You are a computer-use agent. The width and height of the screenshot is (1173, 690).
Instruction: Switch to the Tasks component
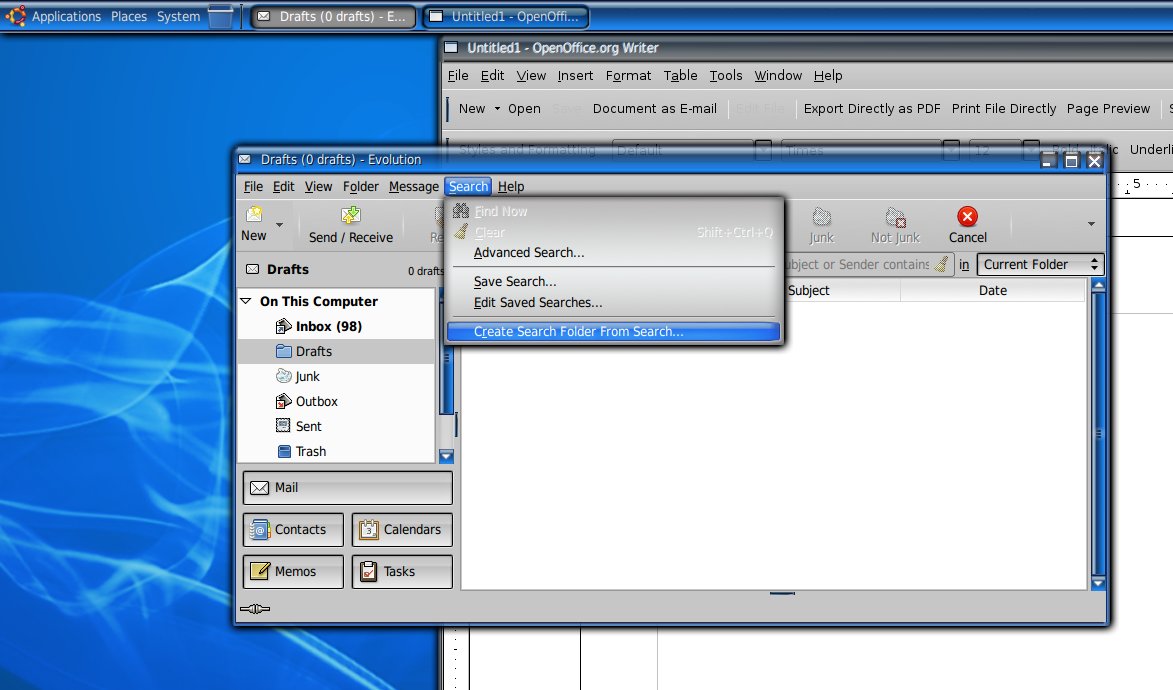tap(402, 572)
